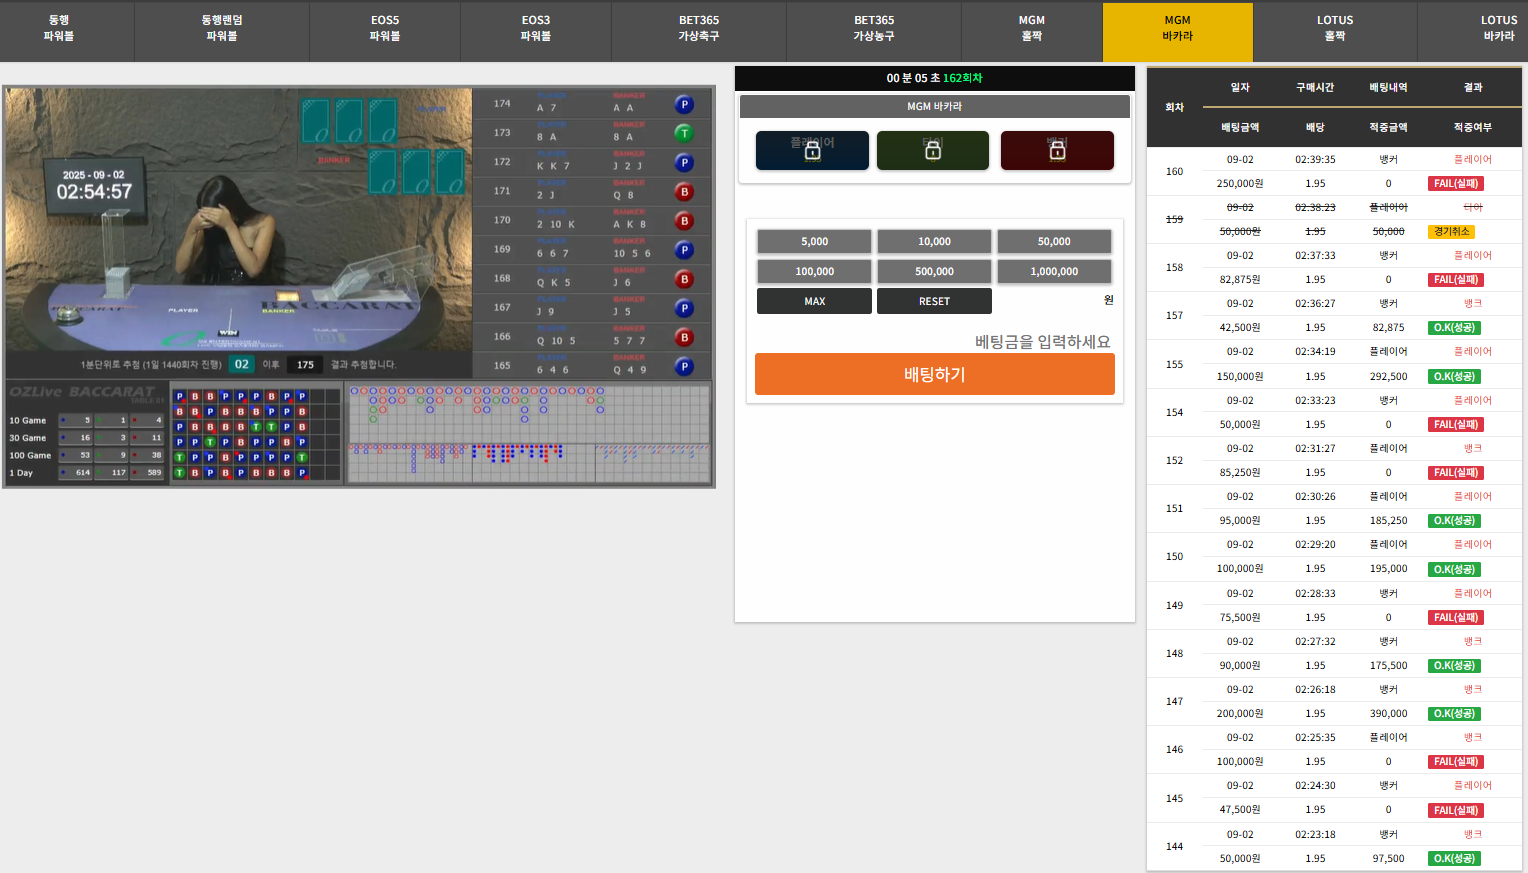The width and height of the screenshot is (1528, 873).
Task: Switch to the LOTUS 홀짝 tab
Action: tap(1334, 28)
